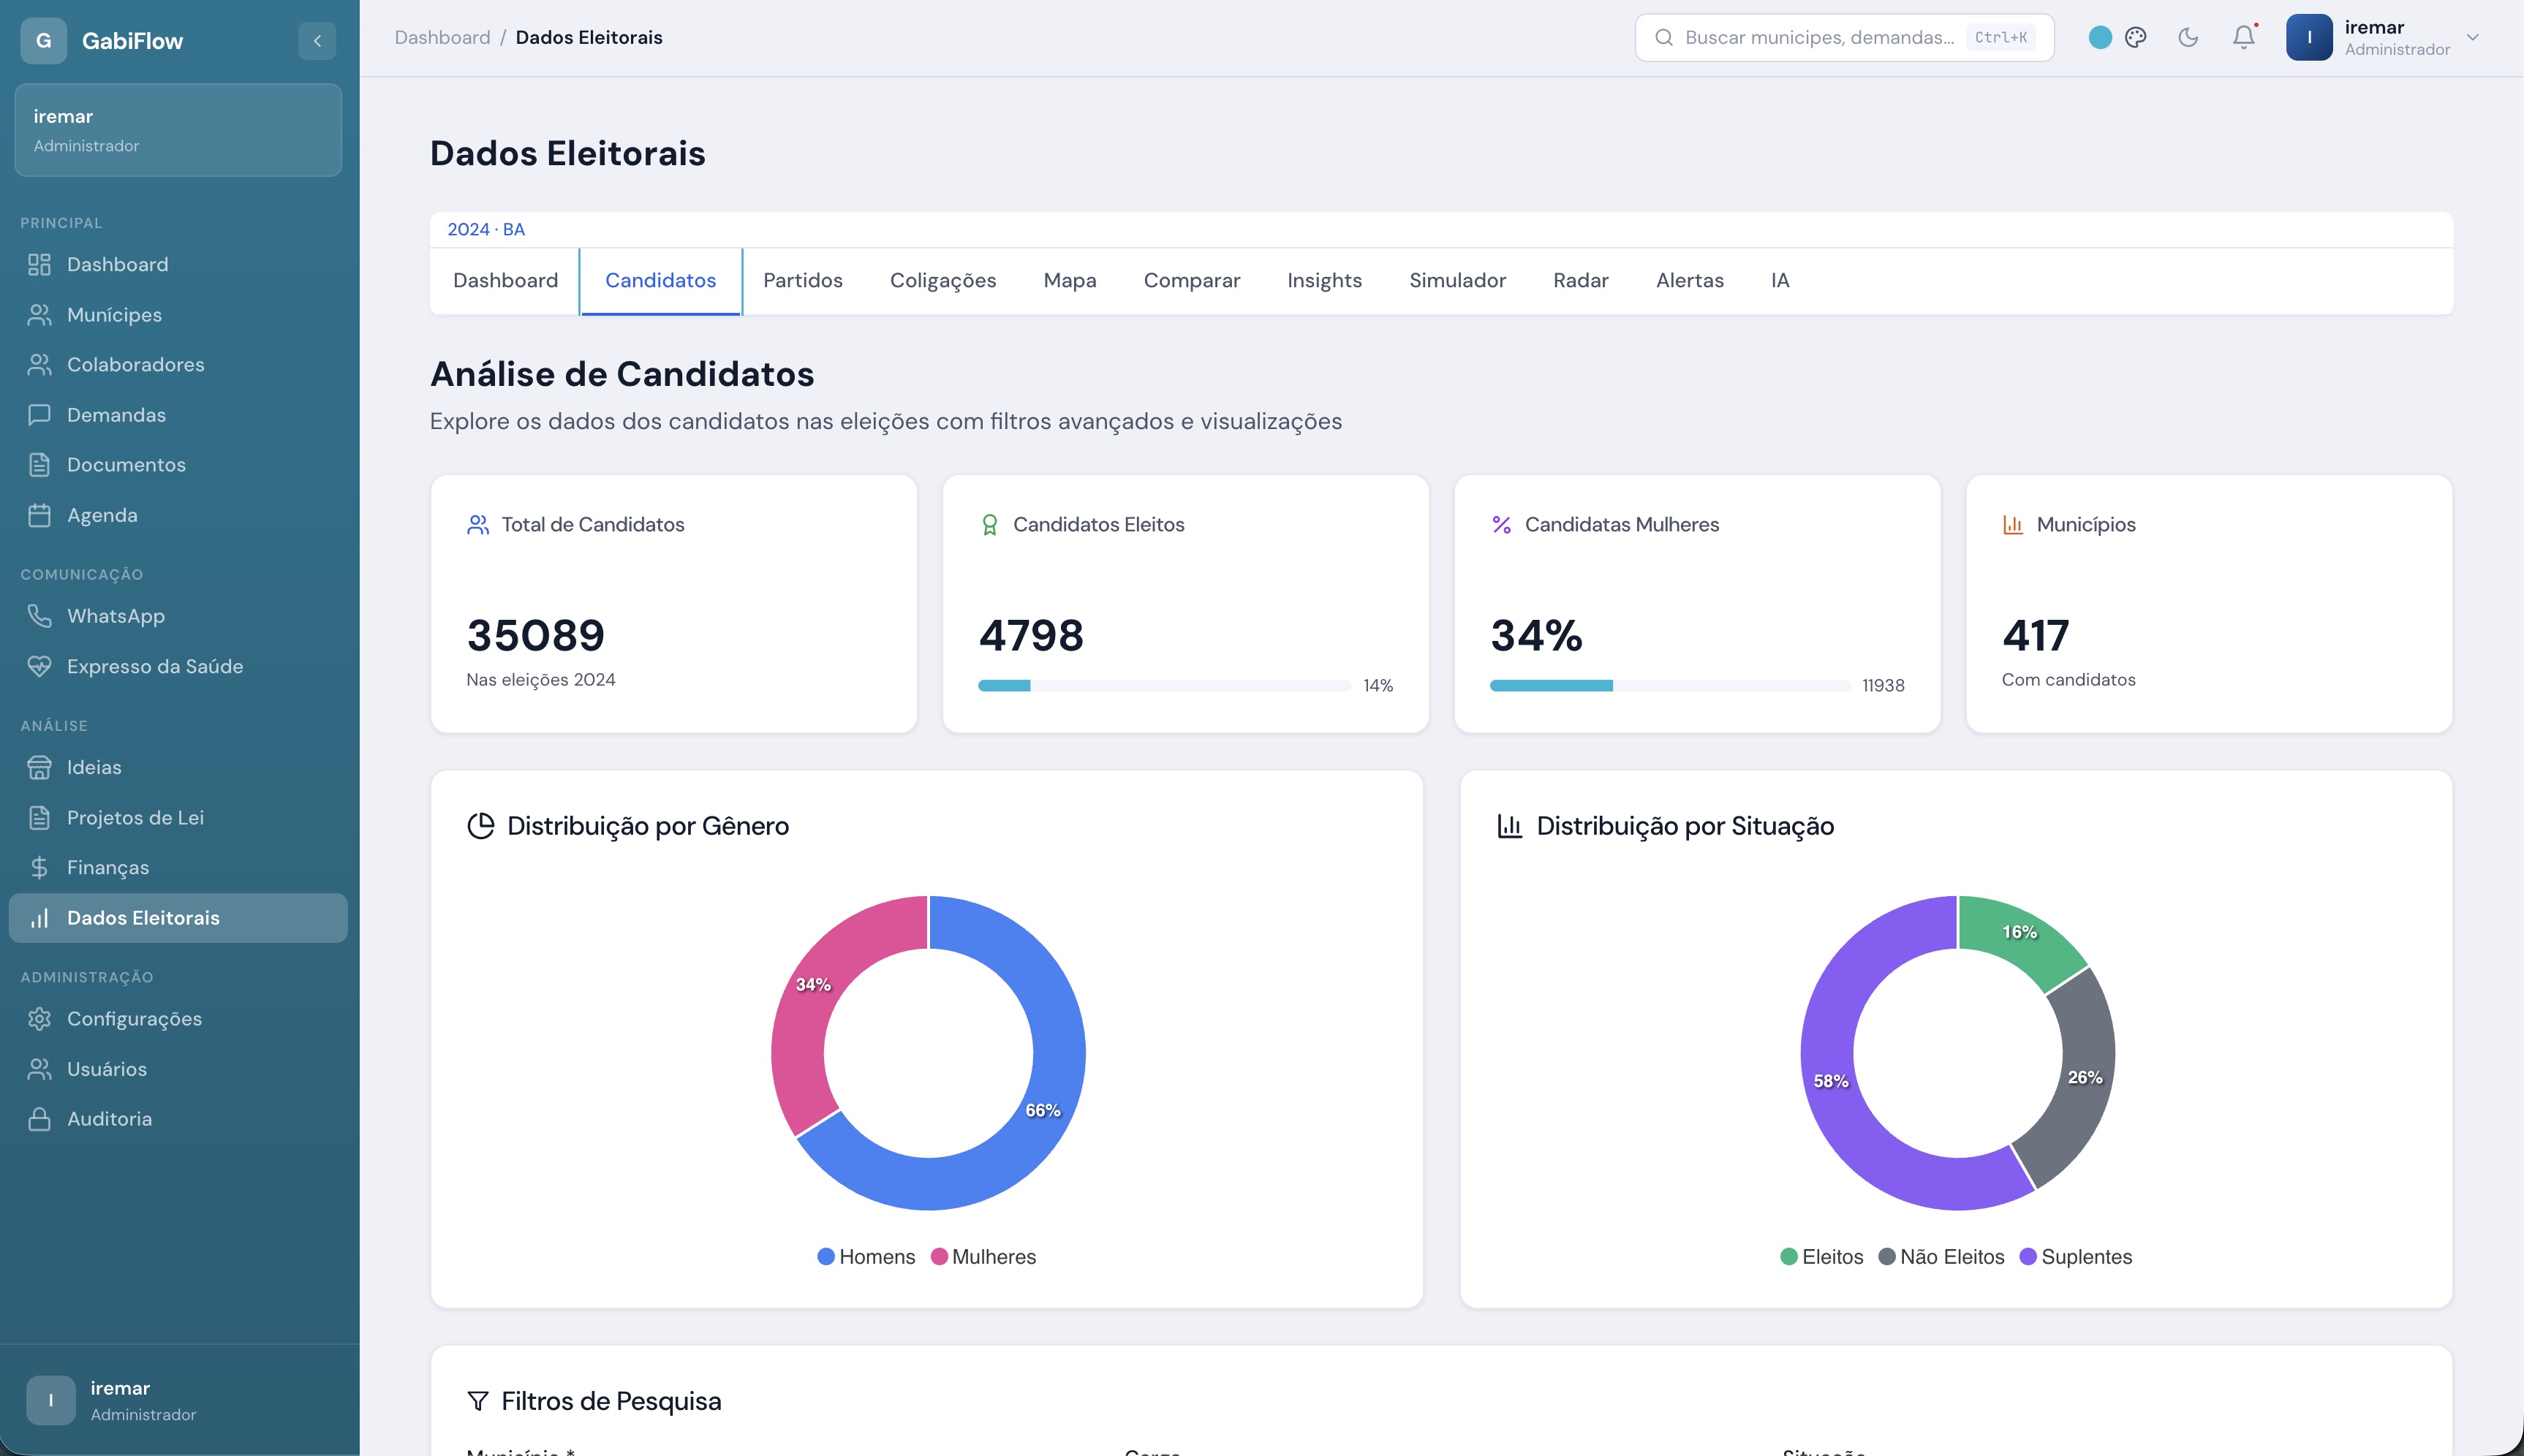Image resolution: width=2524 pixels, height=1456 pixels.
Task: Open the Simulador tab
Action: [x=1458, y=281]
